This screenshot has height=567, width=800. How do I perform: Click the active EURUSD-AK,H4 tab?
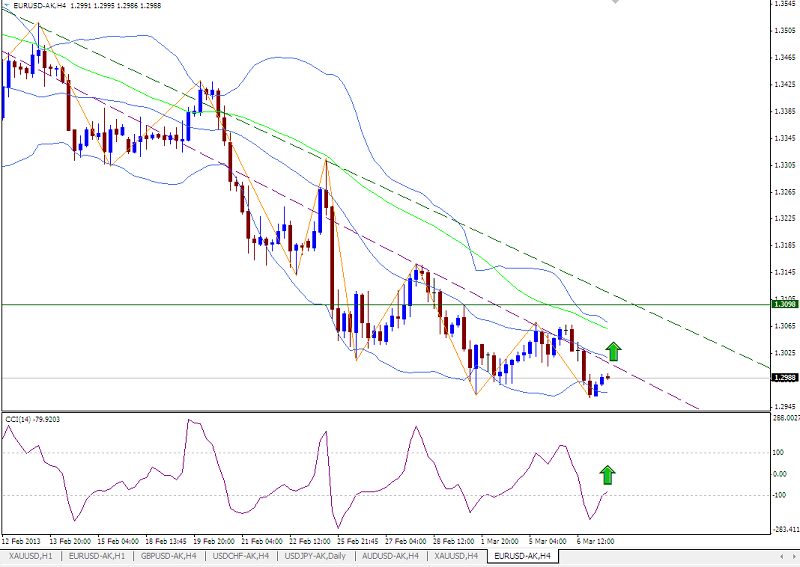[x=519, y=555]
